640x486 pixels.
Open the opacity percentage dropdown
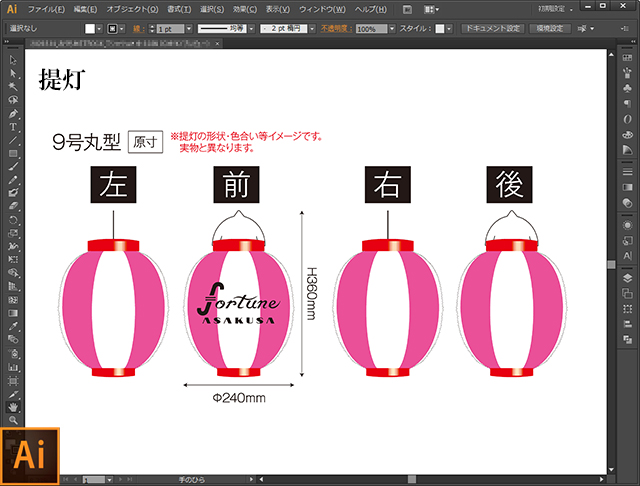(x=392, y=29)
